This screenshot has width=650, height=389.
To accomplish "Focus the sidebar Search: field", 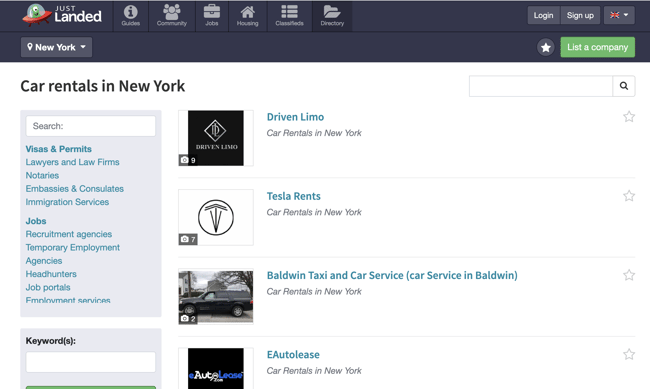I will (91, 126).
